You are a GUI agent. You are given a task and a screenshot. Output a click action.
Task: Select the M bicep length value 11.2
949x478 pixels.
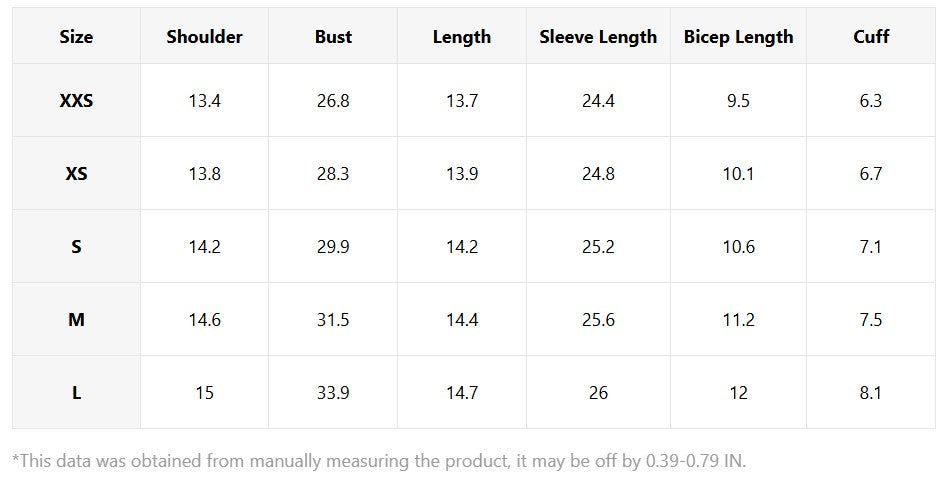(738, 320)
